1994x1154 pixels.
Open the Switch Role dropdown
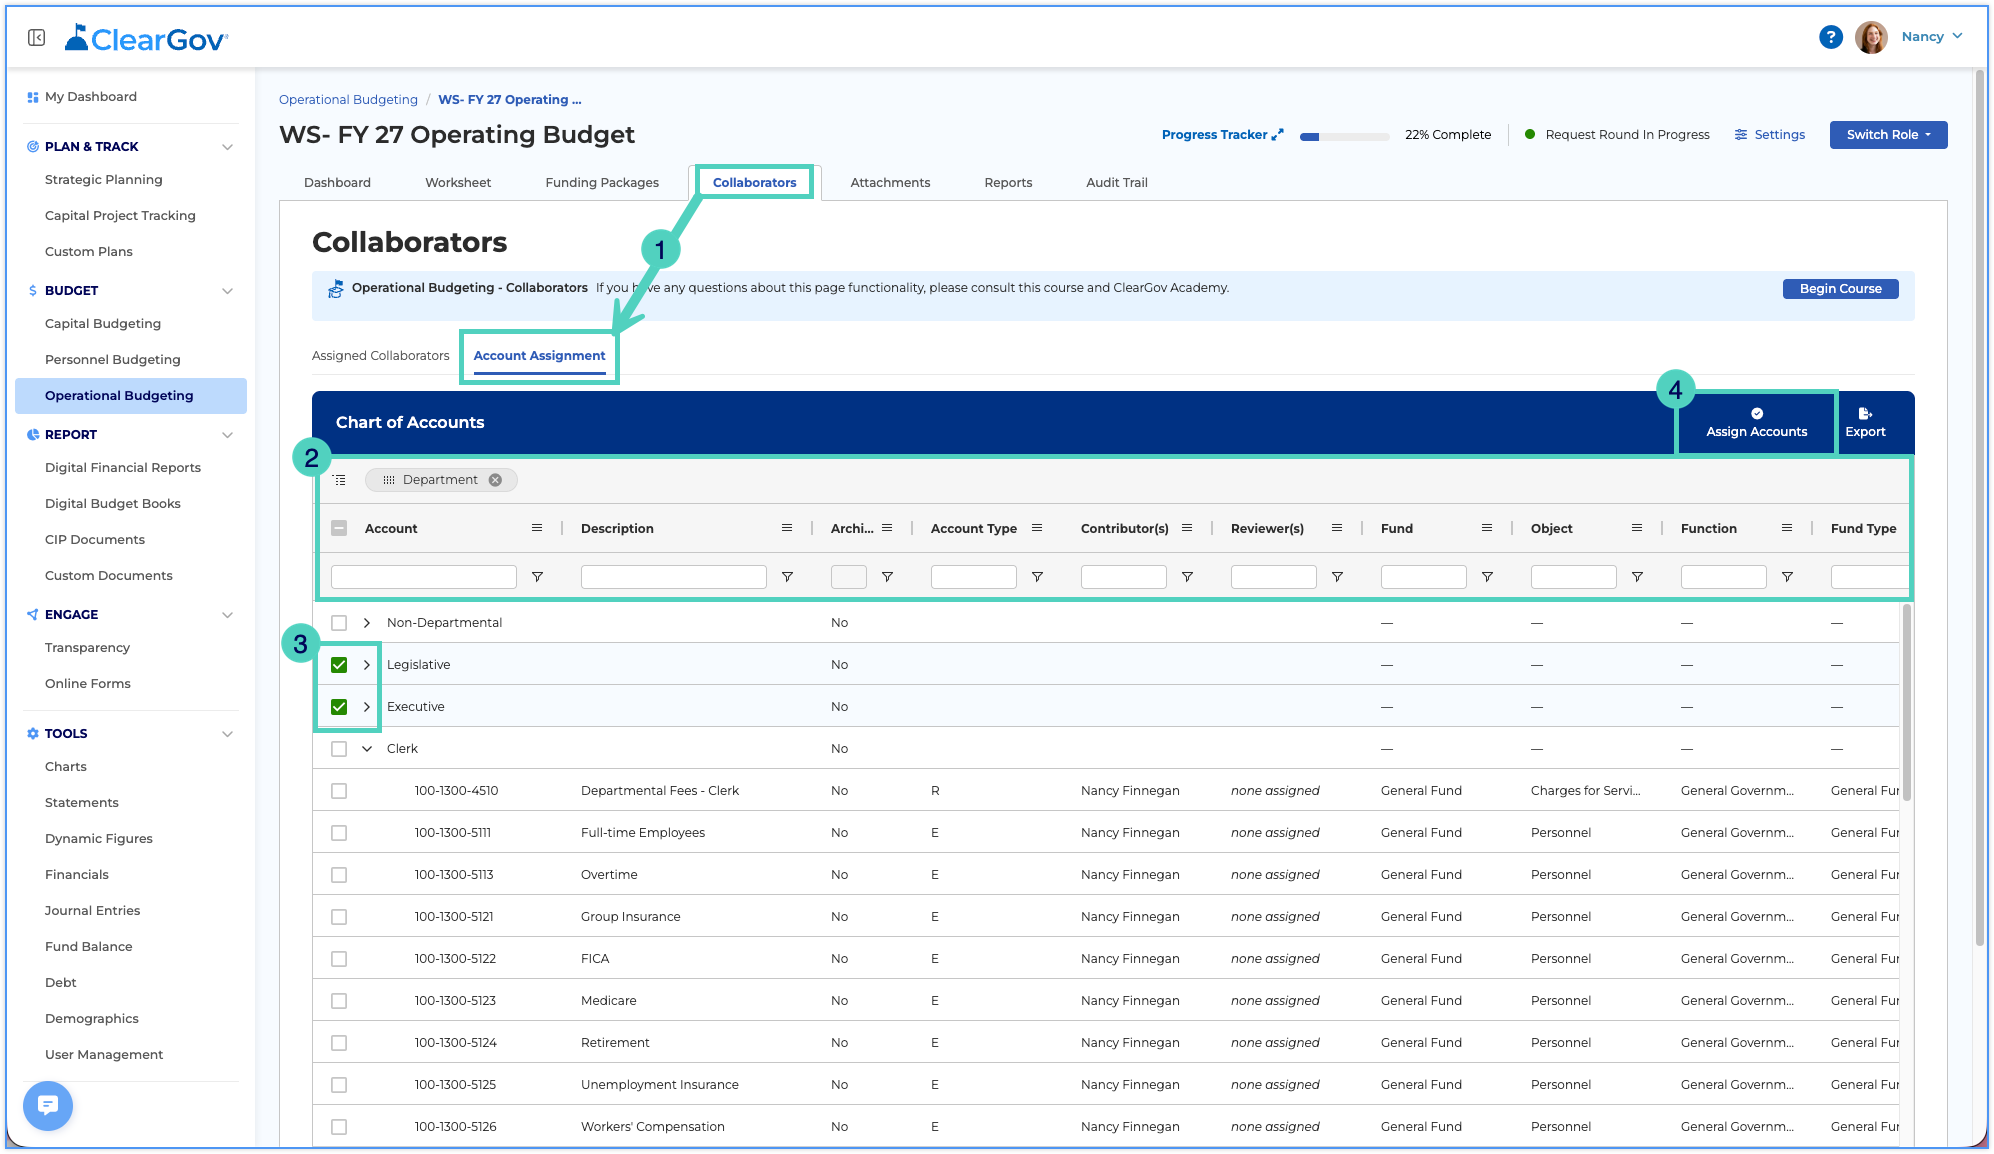(1888, 135)
